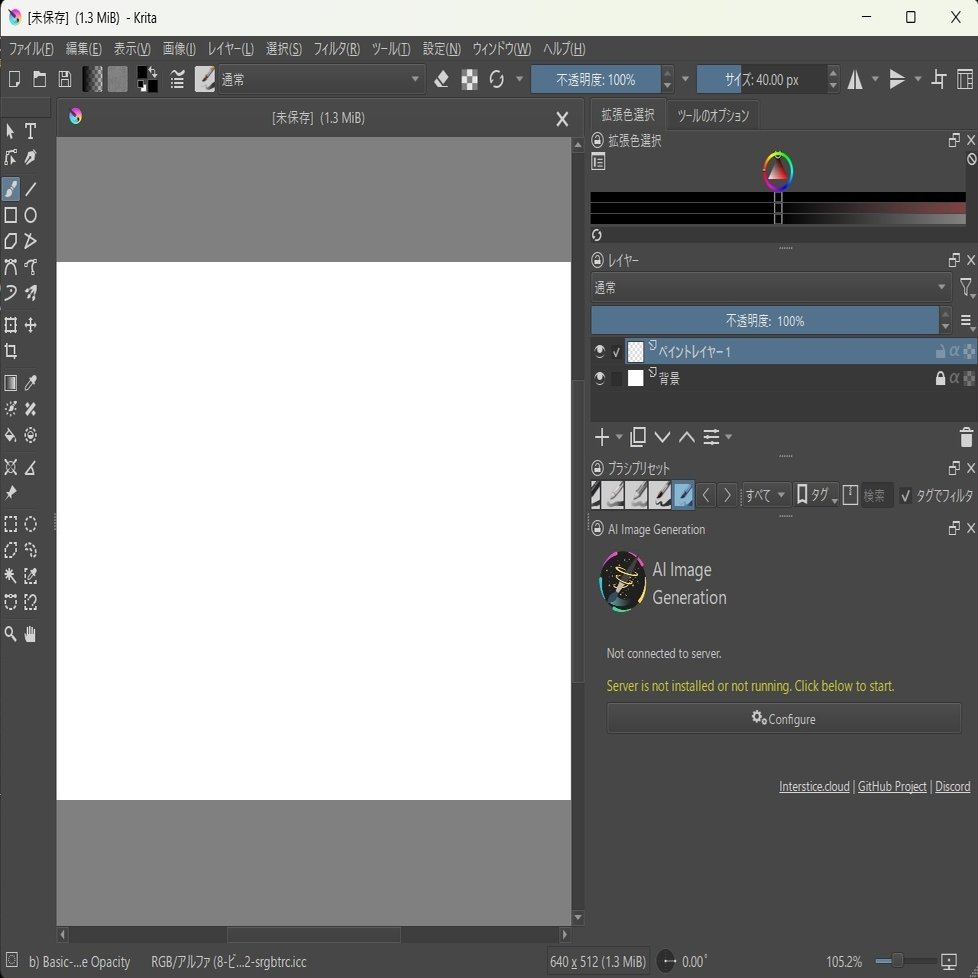The image size is (978, 978).
Task: Select the Freehand Brush tool
Action: [x=11, y=189]
